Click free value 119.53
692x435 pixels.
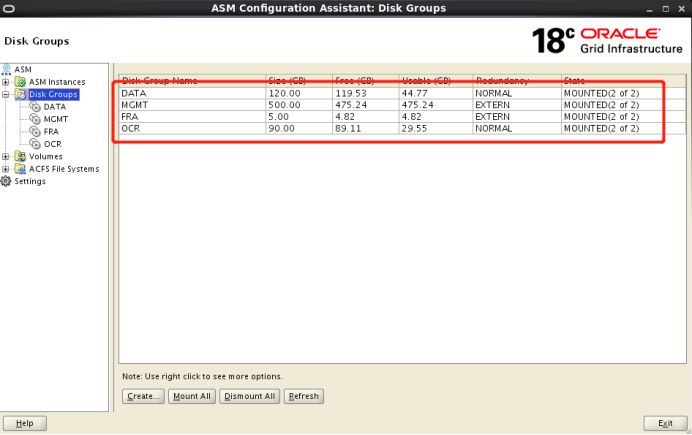click(x=350, y=93)
